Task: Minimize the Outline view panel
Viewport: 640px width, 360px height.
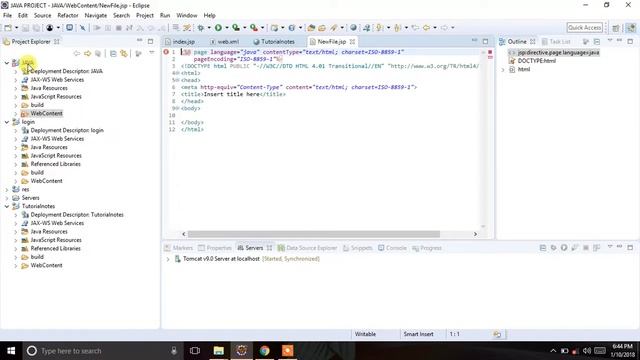Action: pyautogui.click(x=620, y=41)
